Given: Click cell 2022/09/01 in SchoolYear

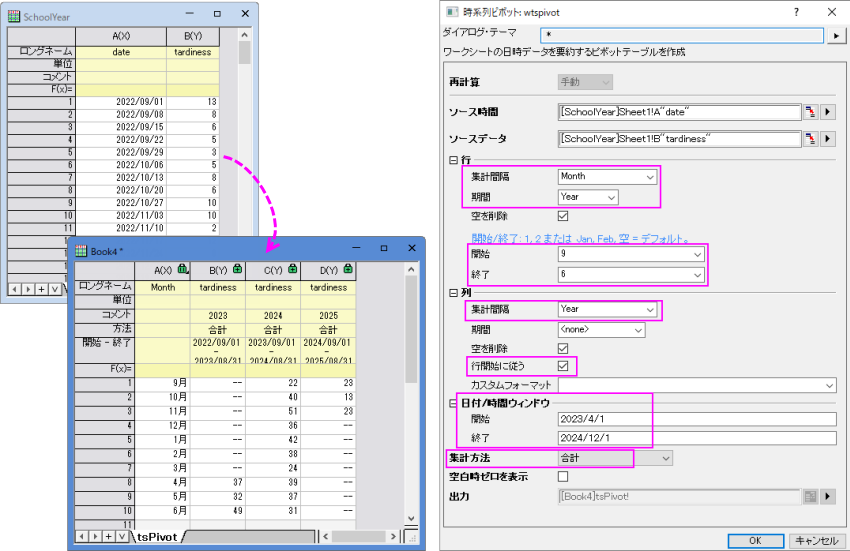Looking at the screenshot, I should click(x=121, y=101).
